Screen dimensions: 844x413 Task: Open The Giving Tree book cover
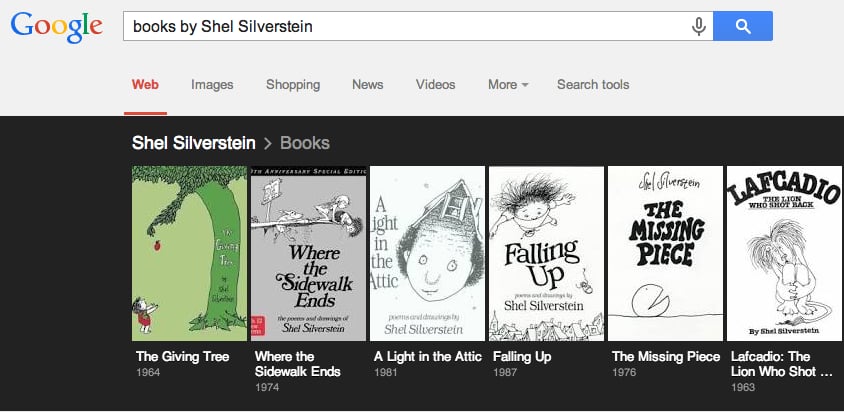click(x=189, y=253)
